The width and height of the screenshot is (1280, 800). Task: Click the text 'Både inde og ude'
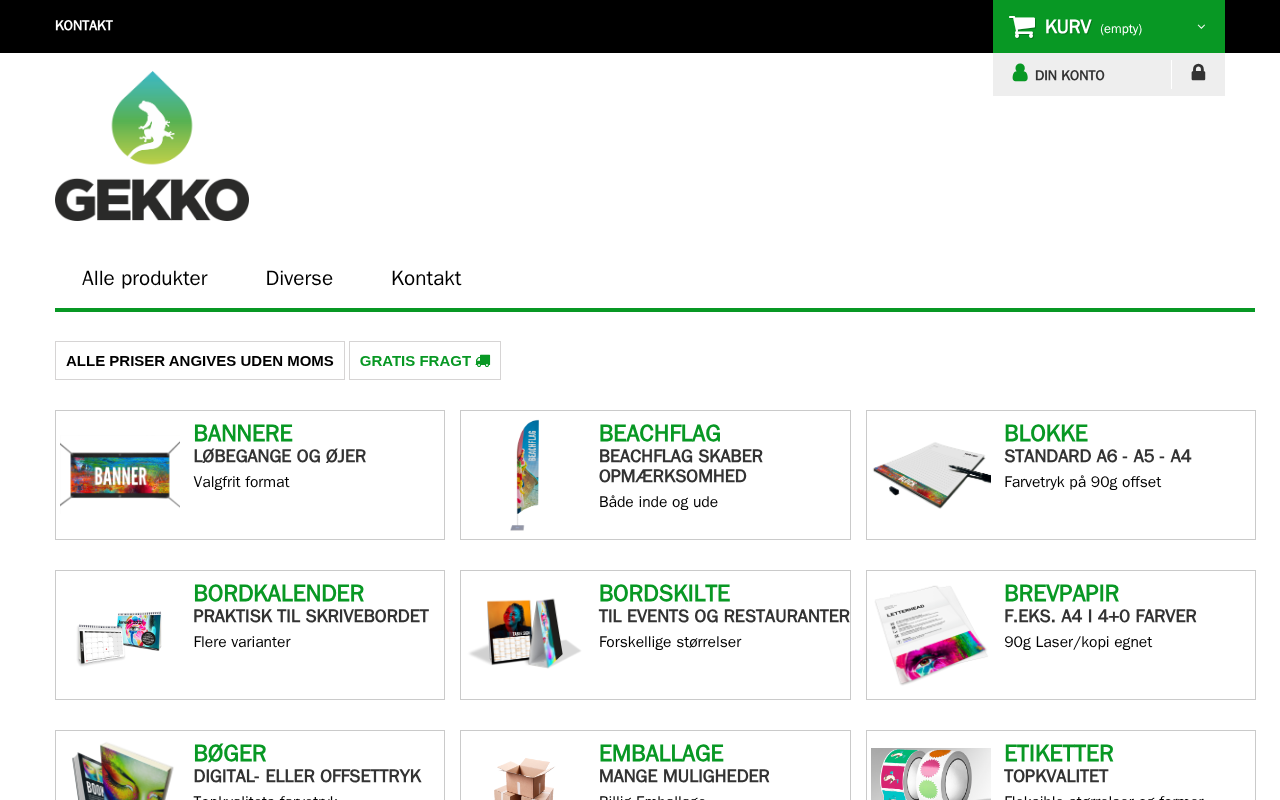tap(658, 502)
